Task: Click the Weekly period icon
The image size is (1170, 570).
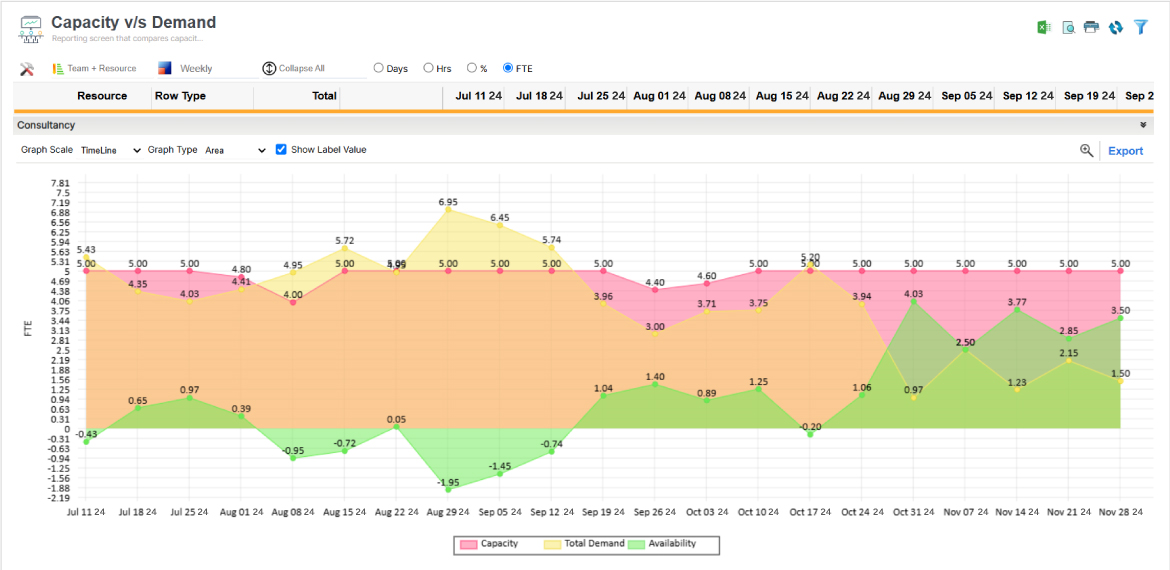Action: coord(165,69)
